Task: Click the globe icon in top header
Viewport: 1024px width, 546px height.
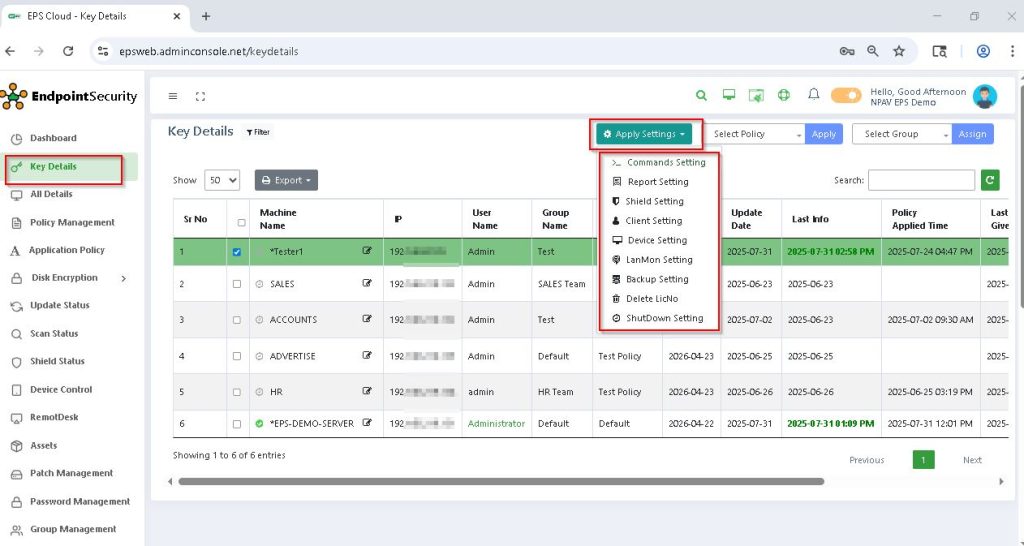Action: pyautogui.click(x=784, y=96)
